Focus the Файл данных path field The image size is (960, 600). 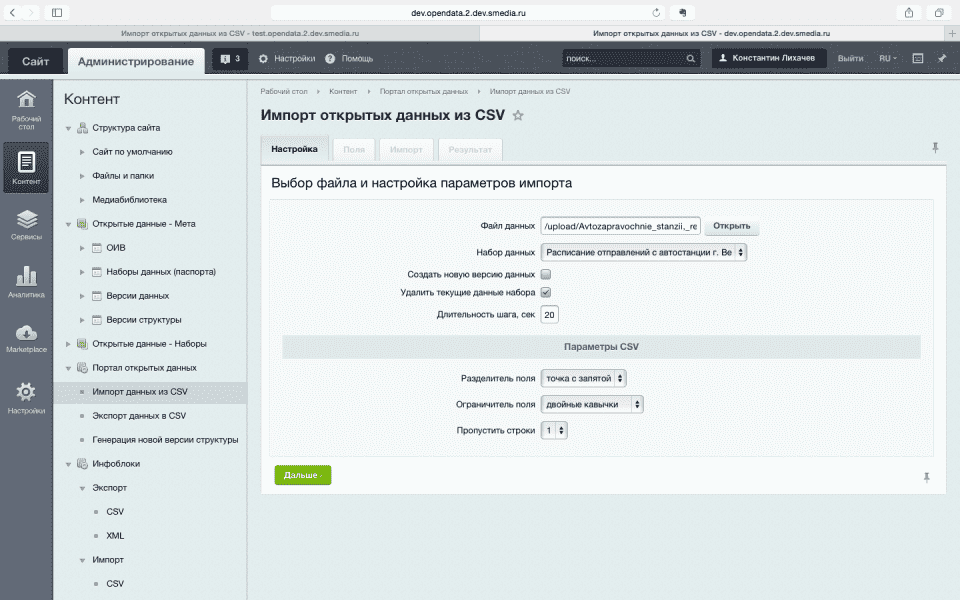(620, 226)
